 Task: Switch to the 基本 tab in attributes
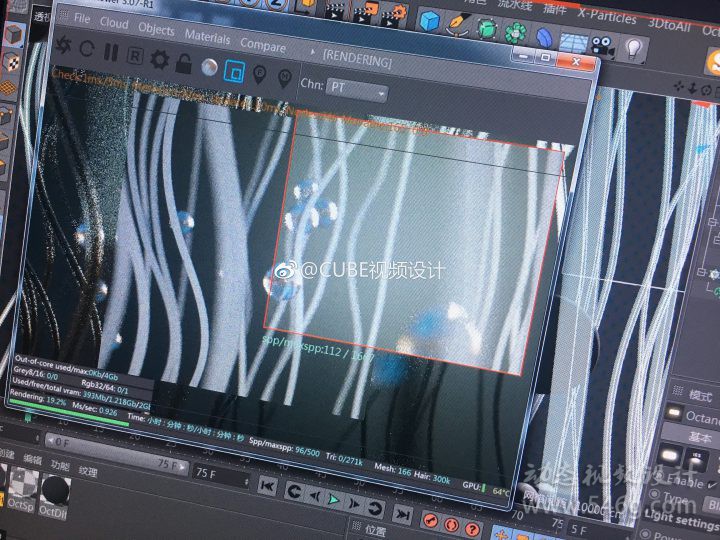[700, 437]
